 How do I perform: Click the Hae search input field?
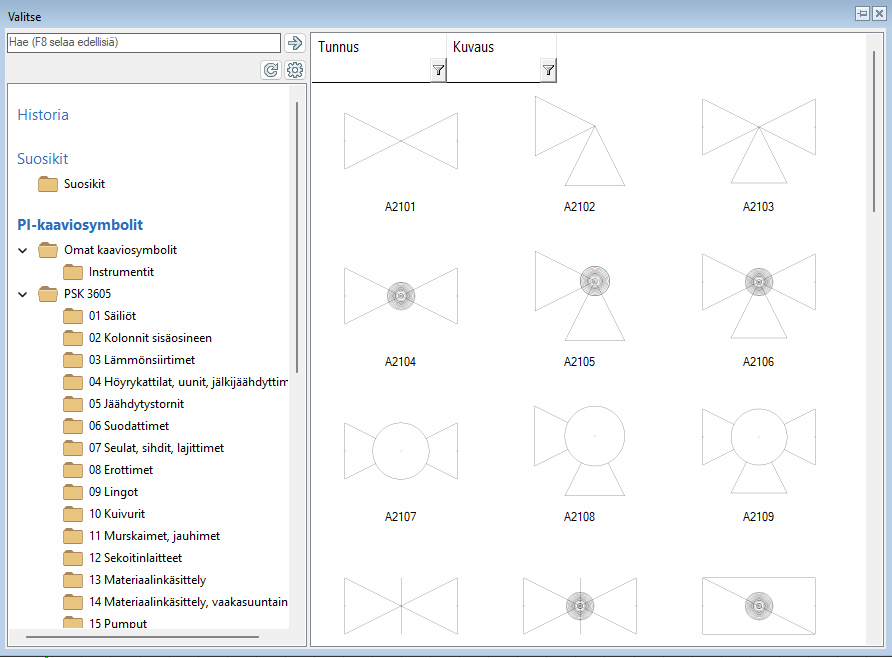(x=143, y=43)
